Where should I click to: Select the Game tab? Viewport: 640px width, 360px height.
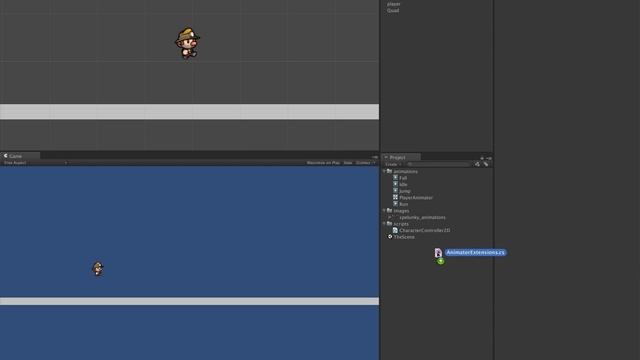click(x=20, y=156)
